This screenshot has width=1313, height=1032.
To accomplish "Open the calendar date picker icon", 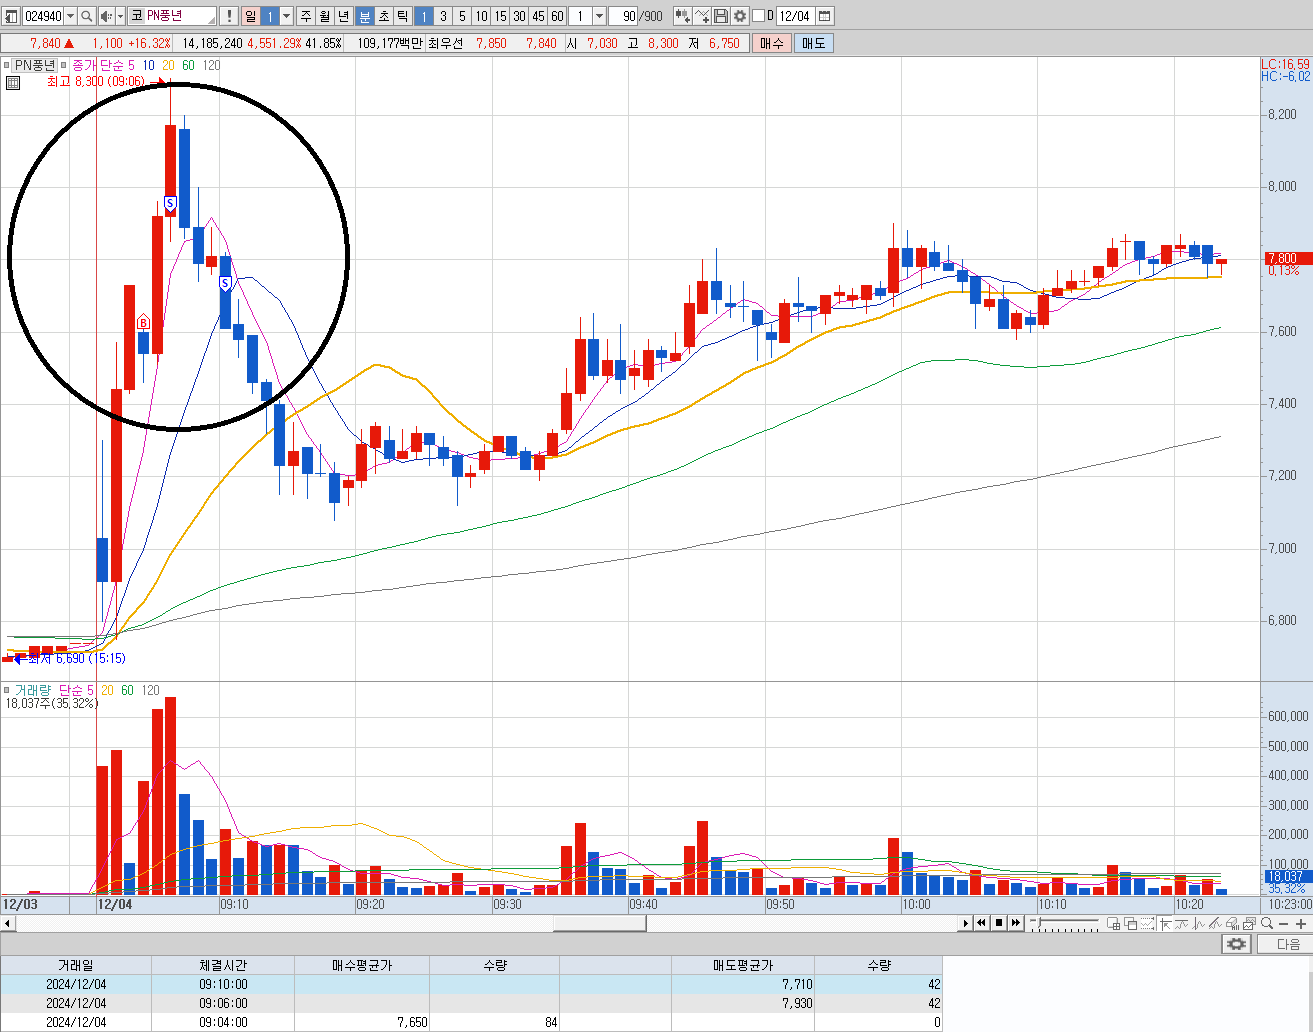I will (824, 16).
